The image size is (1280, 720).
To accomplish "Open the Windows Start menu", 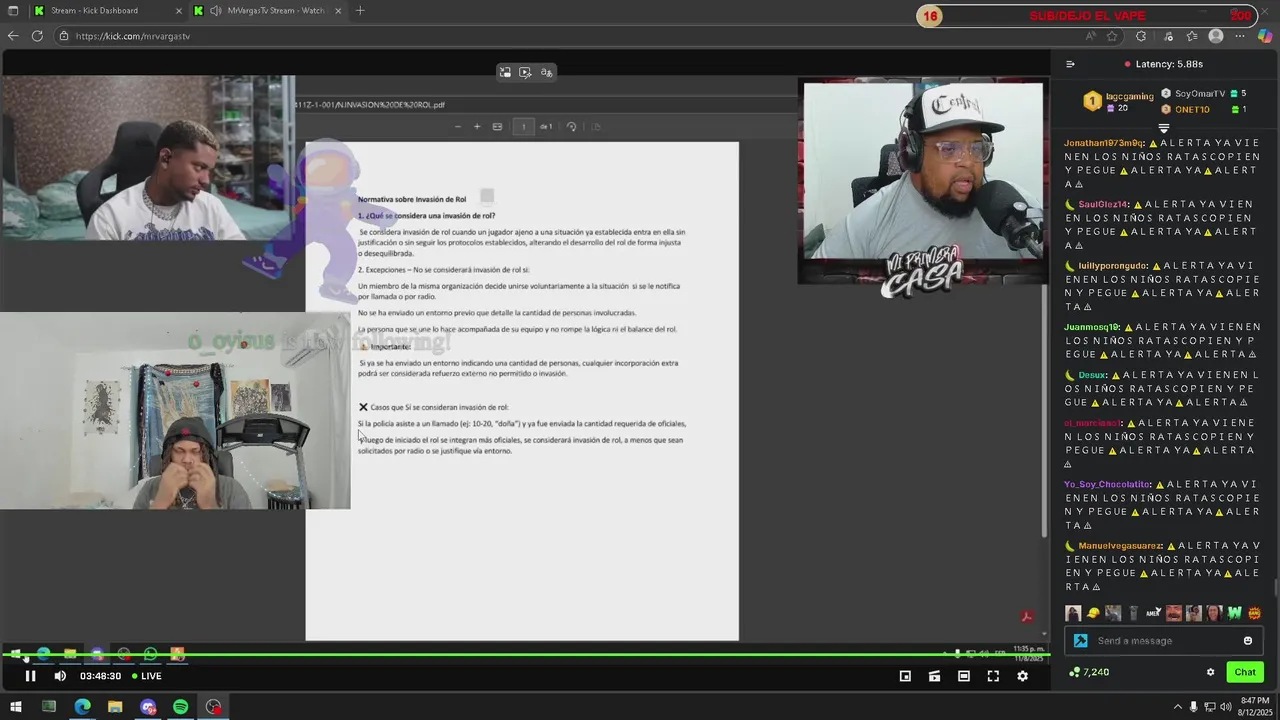I will click(x=16, y=707).
